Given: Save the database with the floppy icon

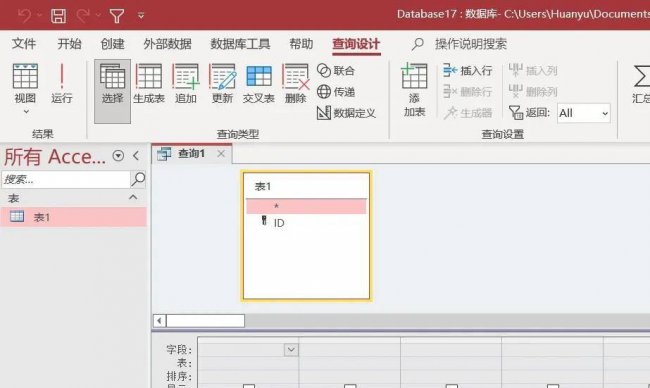Looking at the screenshot, I should (58, 16).
